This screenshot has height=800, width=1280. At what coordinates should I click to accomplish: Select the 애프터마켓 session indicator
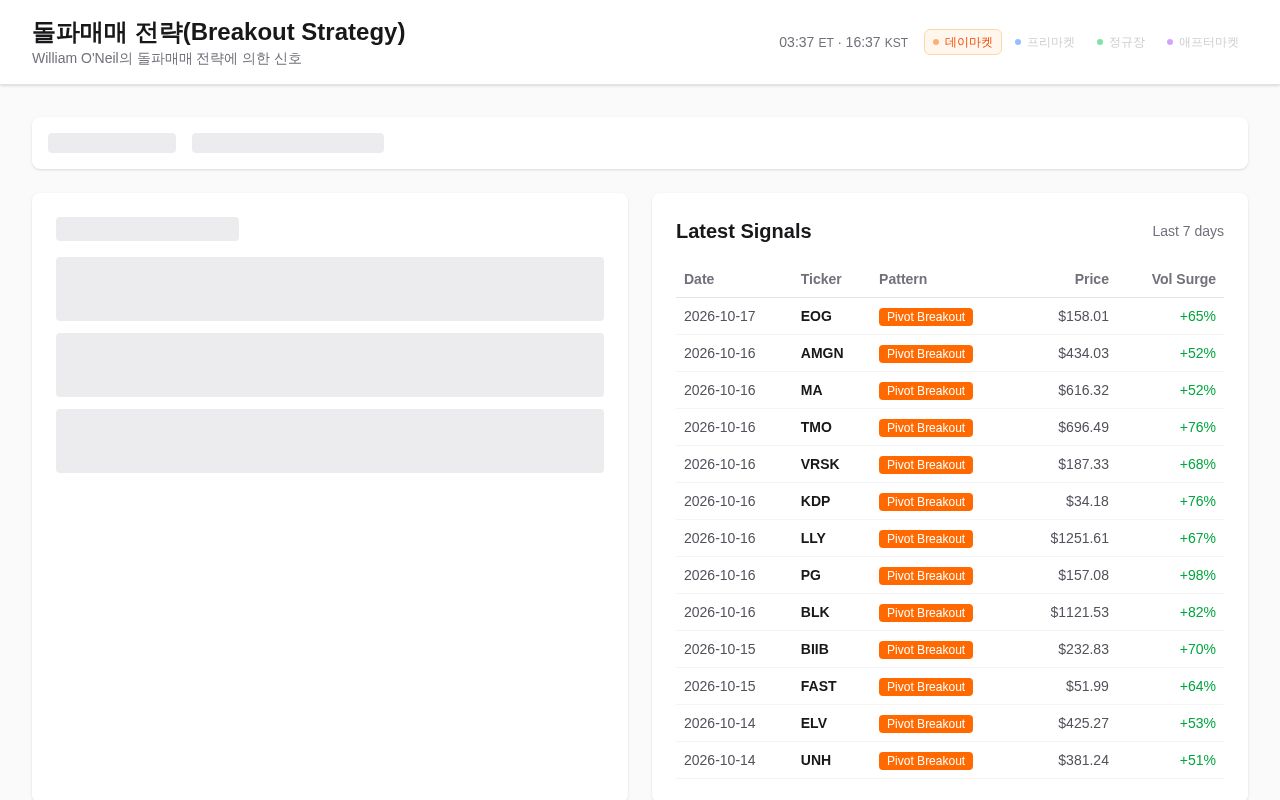[1203, 42]
